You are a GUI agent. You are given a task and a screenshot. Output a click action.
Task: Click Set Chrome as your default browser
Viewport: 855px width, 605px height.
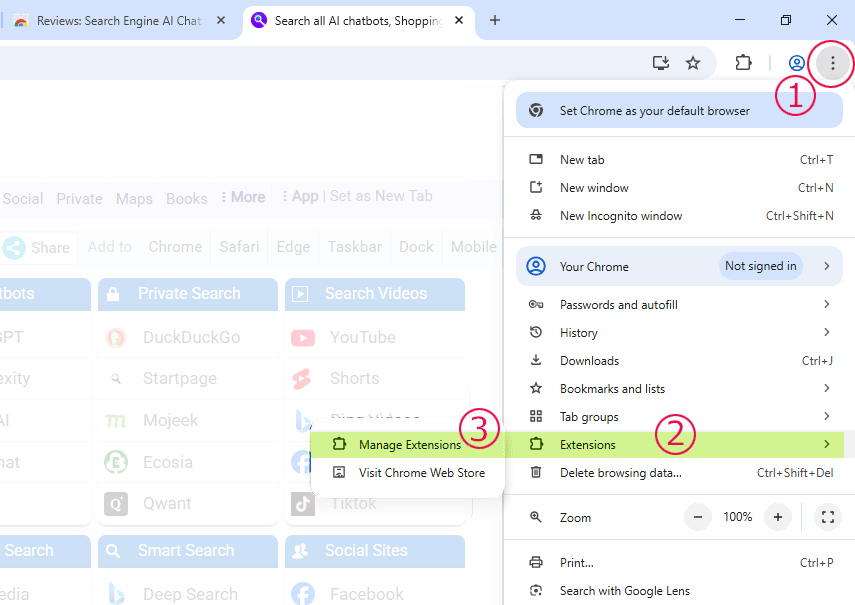pos(654,111)
